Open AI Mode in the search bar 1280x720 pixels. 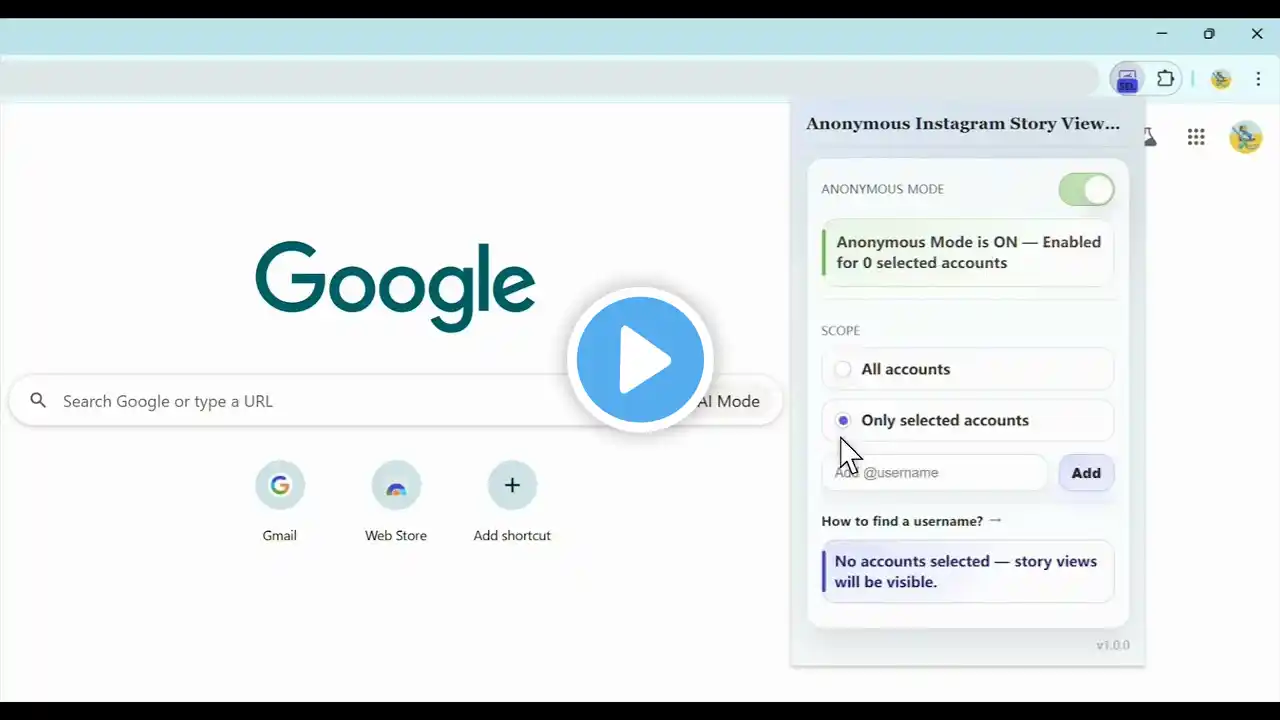tap(728, 401)
